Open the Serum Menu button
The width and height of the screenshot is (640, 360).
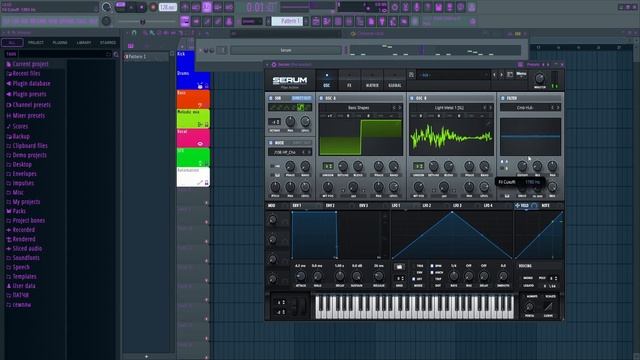pos(521,74)
